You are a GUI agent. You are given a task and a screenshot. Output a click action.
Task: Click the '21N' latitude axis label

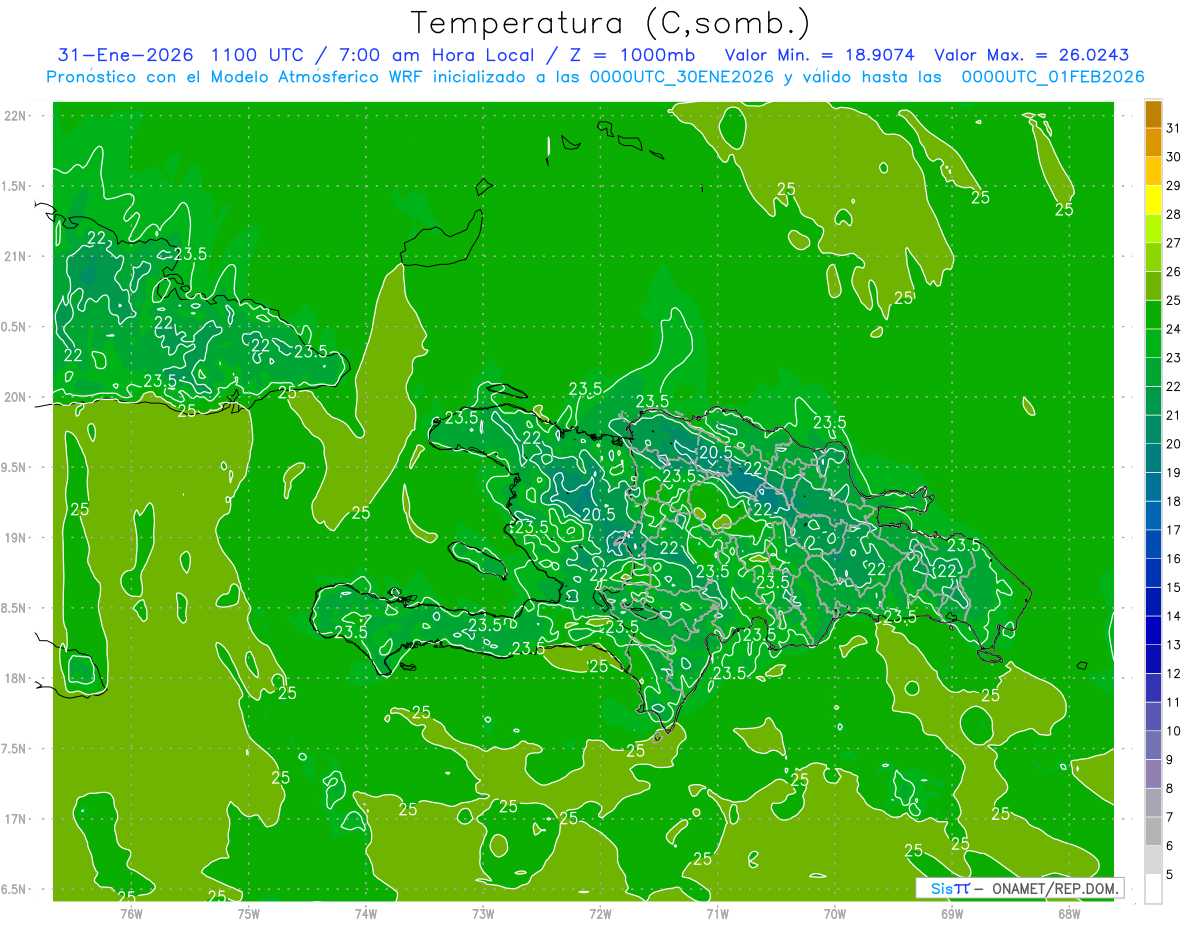14,256
